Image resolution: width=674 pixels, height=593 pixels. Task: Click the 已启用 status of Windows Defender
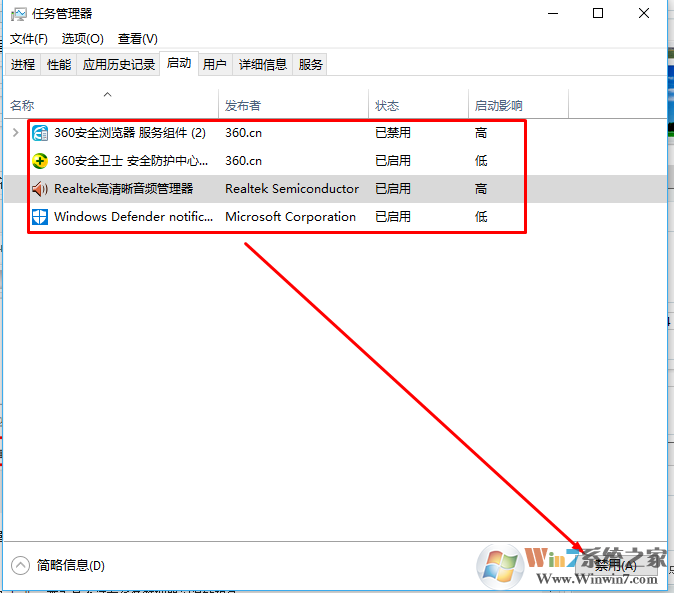(x=393, y=217)
